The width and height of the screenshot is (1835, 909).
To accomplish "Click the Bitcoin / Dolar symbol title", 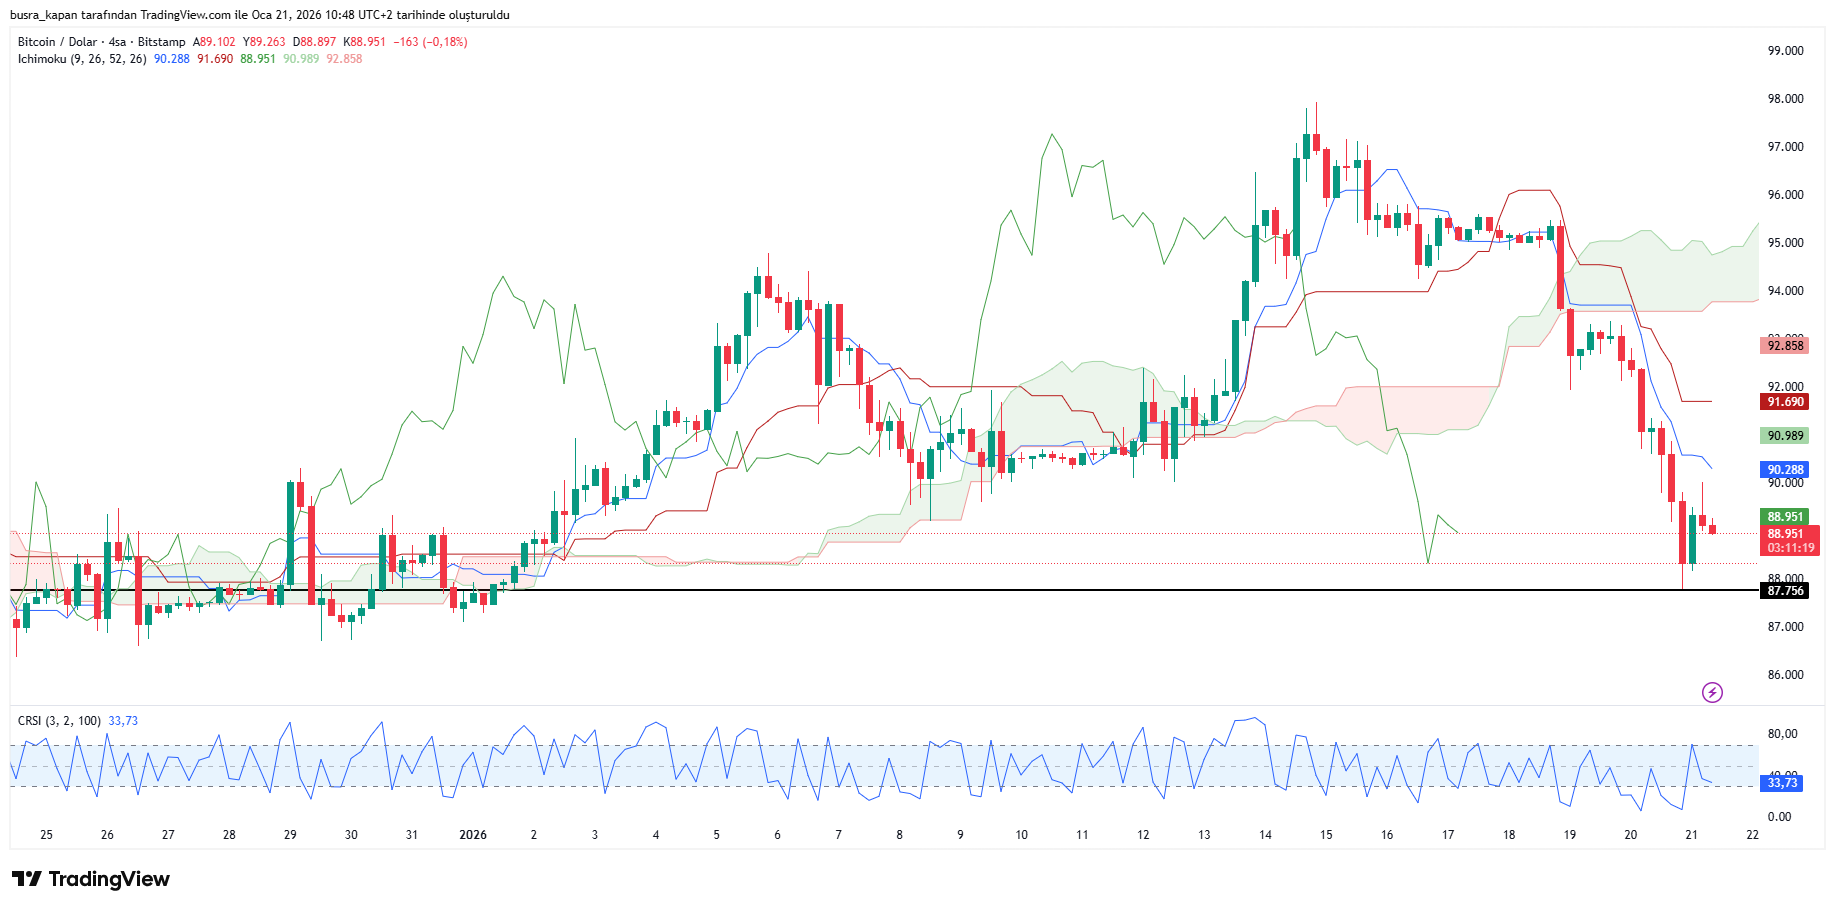I will pyautogui.click(x=57, y=42).
